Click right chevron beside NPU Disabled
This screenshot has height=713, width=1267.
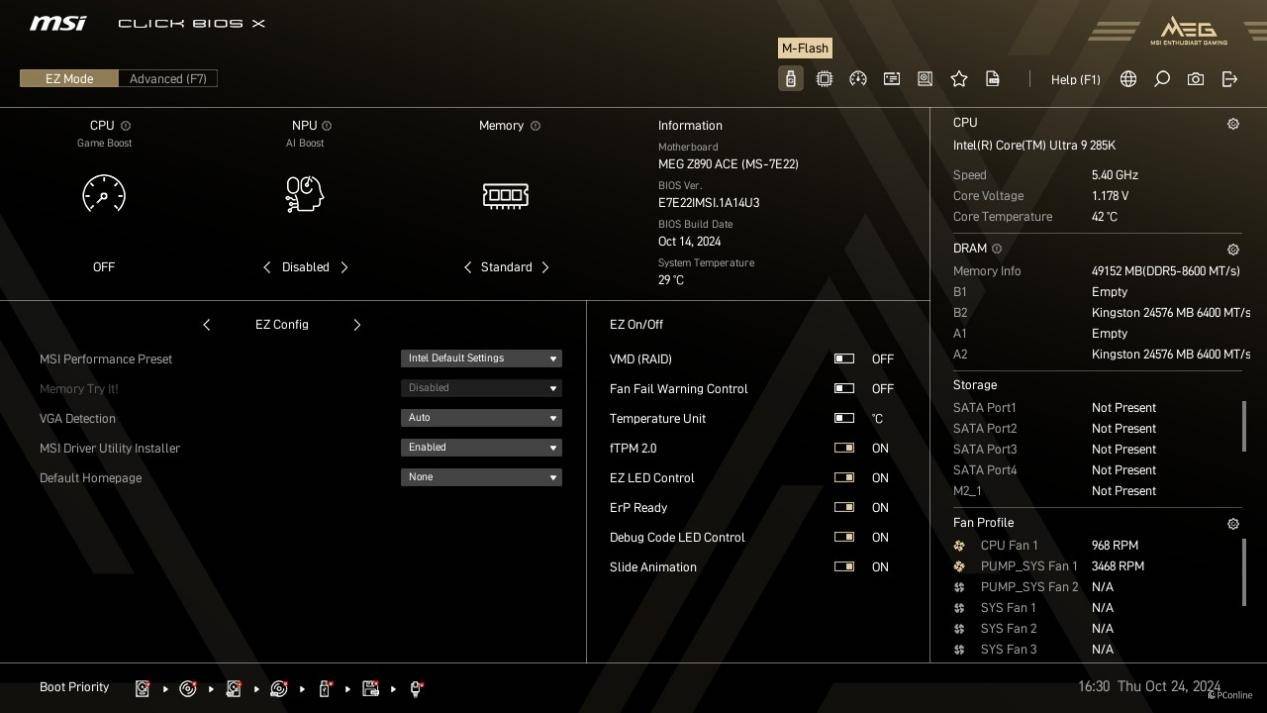pos(344,267)
